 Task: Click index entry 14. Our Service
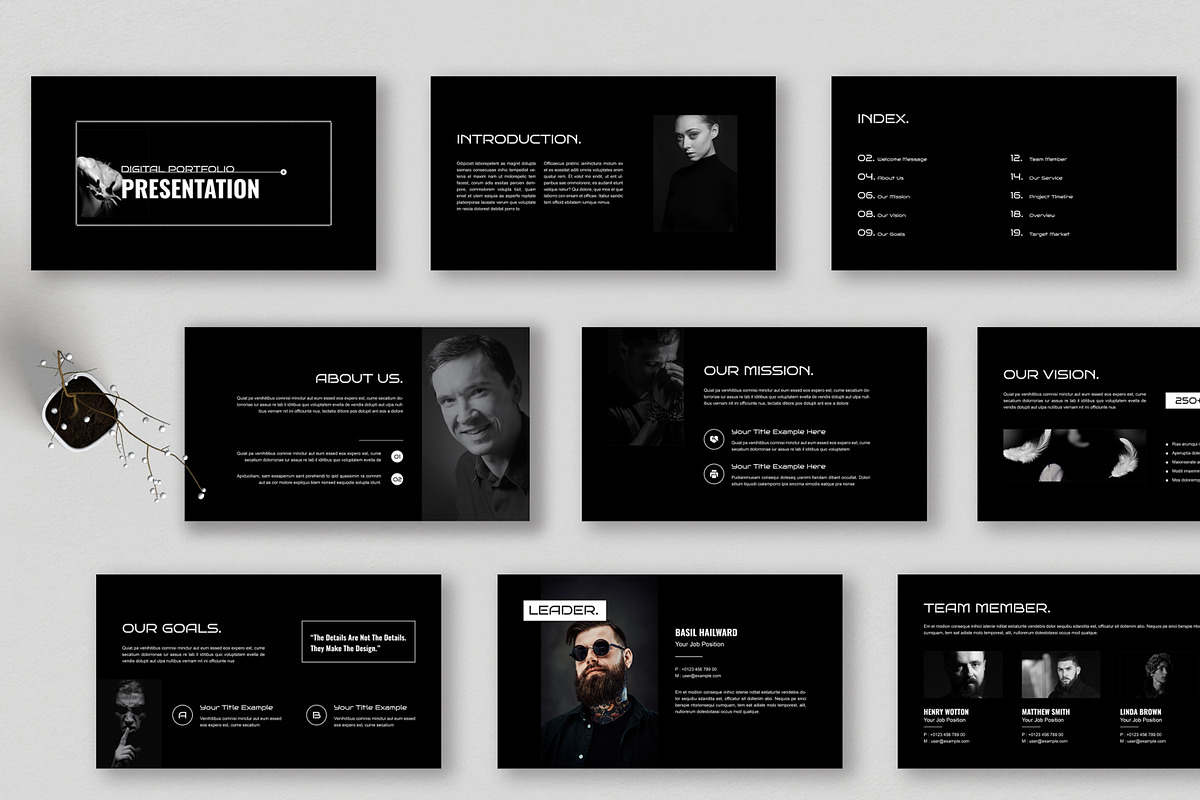coord(1036,178)
